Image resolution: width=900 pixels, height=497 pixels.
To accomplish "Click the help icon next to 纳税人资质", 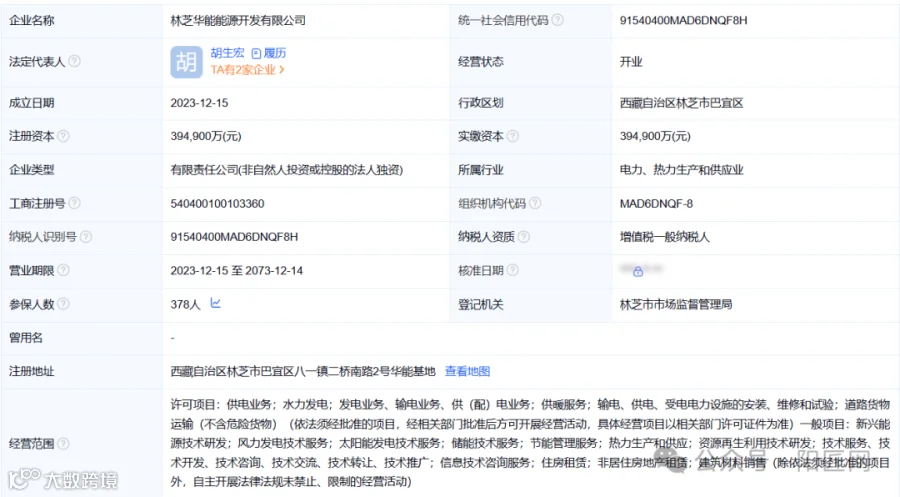I will (x=523, y=236).
